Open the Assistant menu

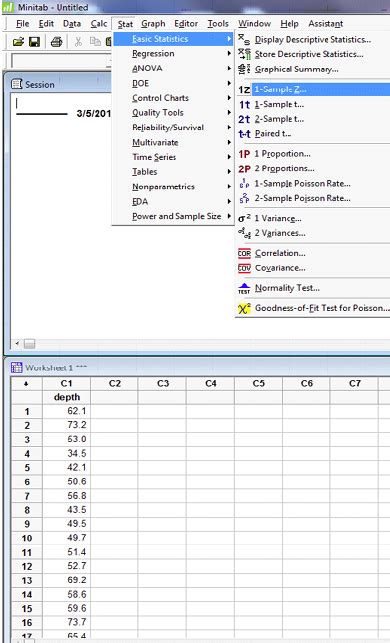[x=326, y=24]
